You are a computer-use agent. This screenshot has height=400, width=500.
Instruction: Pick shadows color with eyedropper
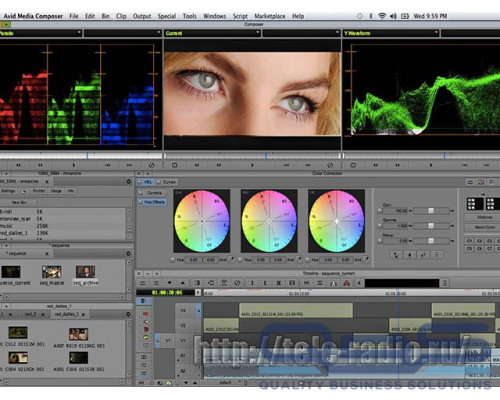tap(231, 259)
